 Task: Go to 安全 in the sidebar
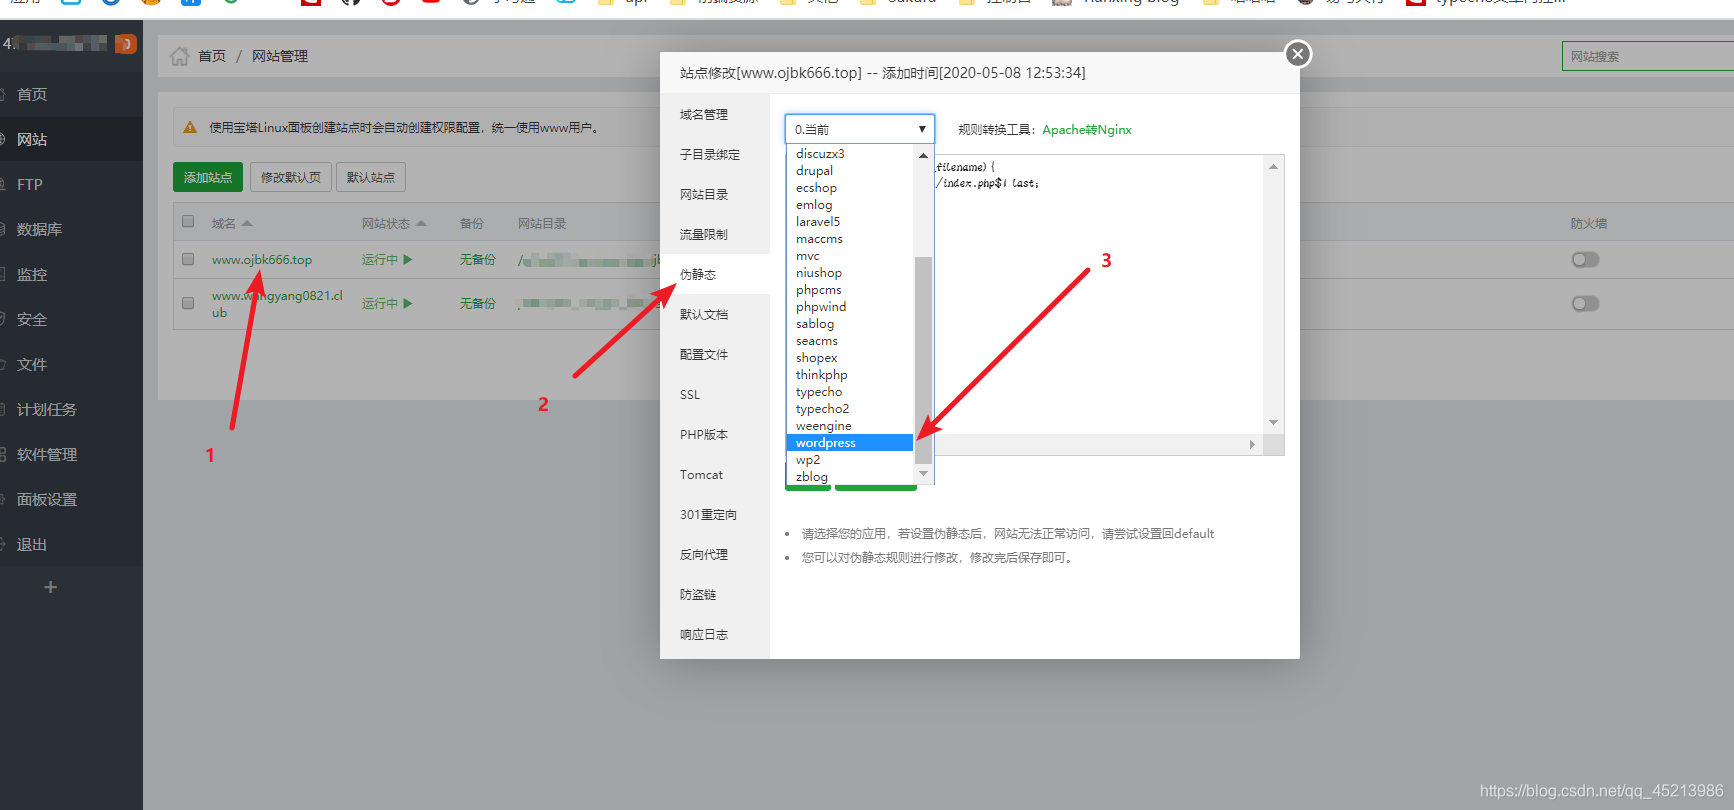tap(71, 319)
